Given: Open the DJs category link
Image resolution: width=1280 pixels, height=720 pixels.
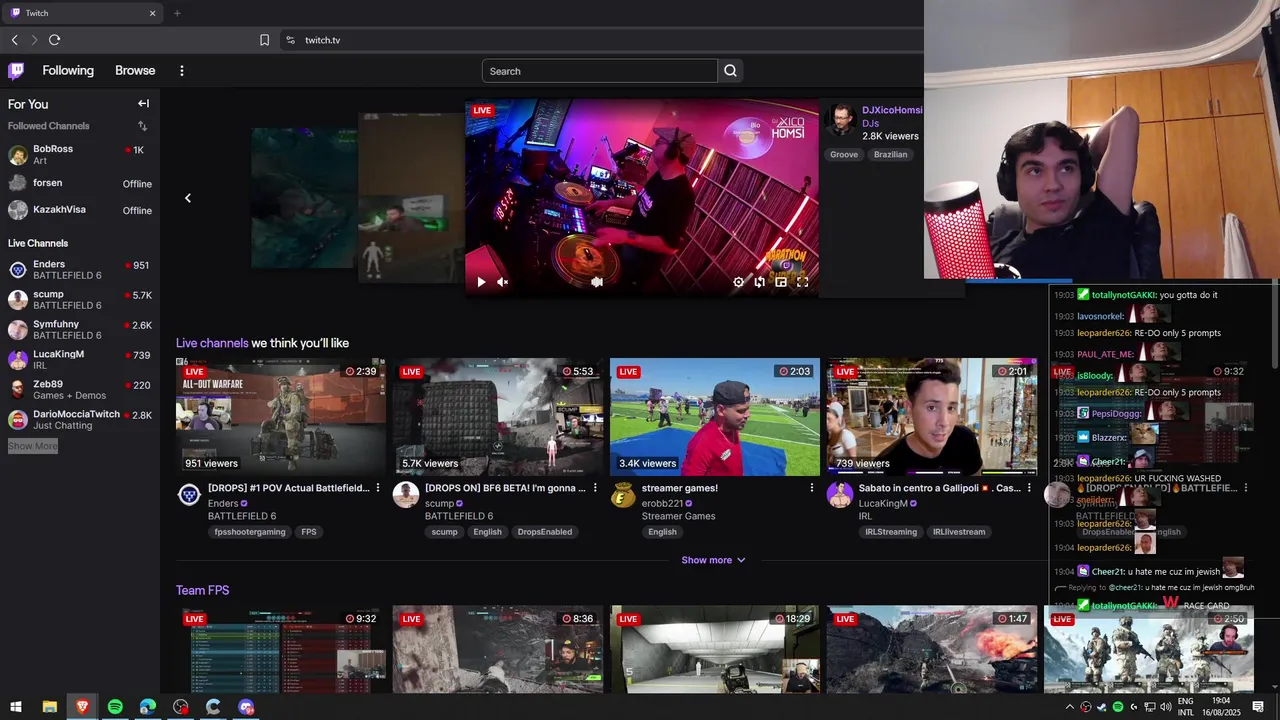Looking at the screenshot, I should pyautogui.click(x=870, y=123).
